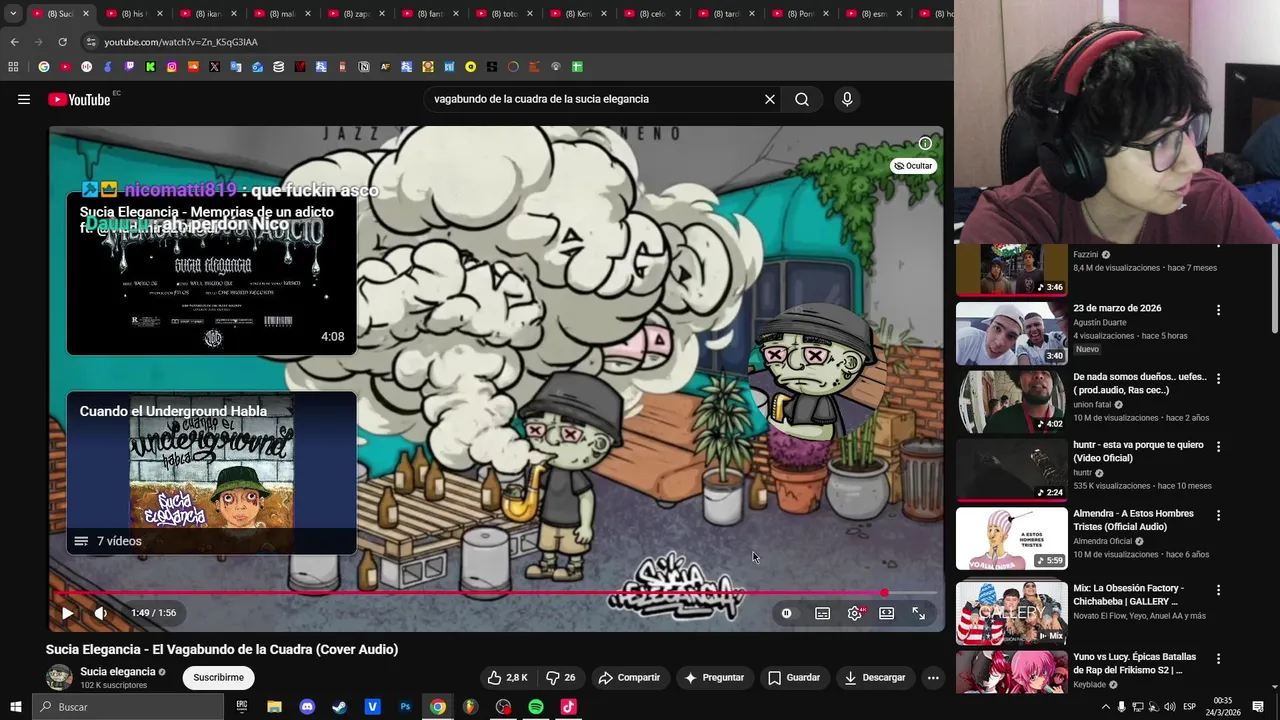This screenshot has width=1280, height=720.
Task: Switch to the '(8) celo' tab
Action: 652,14
